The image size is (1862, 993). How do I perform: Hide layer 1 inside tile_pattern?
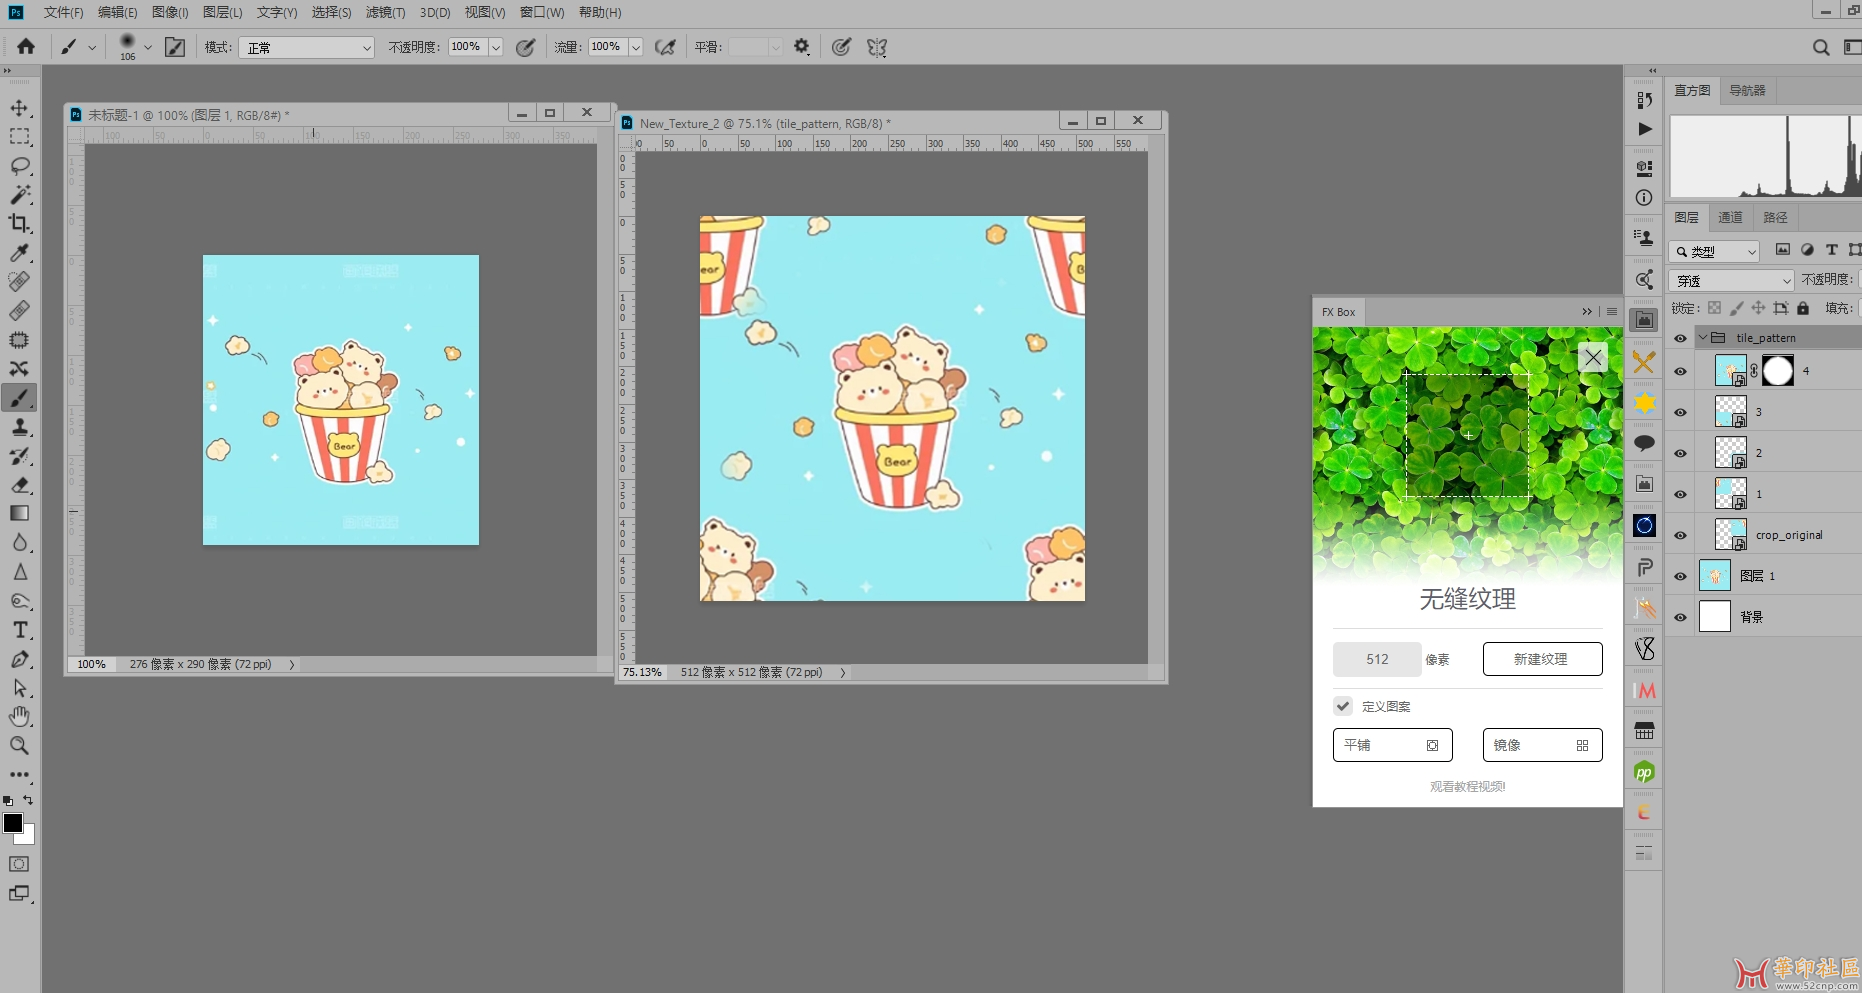1680,494
